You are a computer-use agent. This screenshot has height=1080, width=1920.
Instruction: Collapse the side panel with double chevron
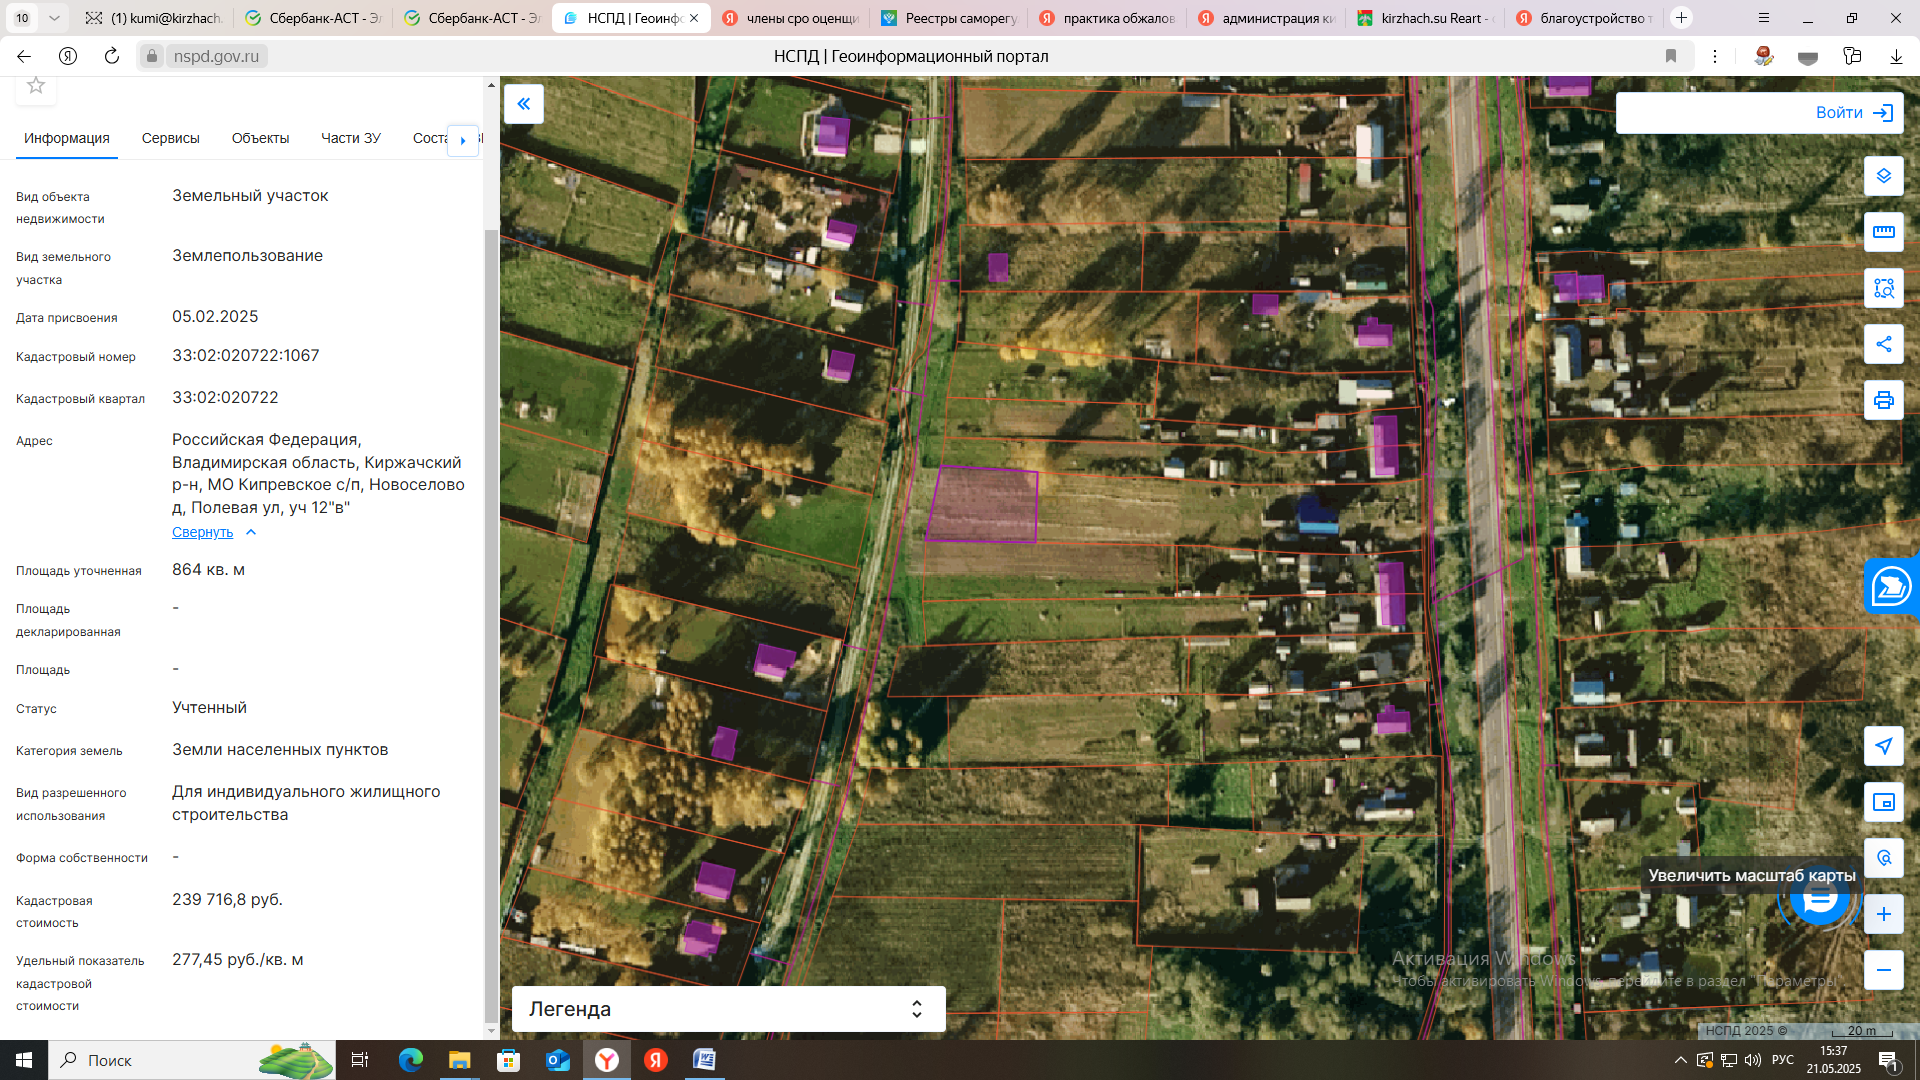click(x=523, y=104)
